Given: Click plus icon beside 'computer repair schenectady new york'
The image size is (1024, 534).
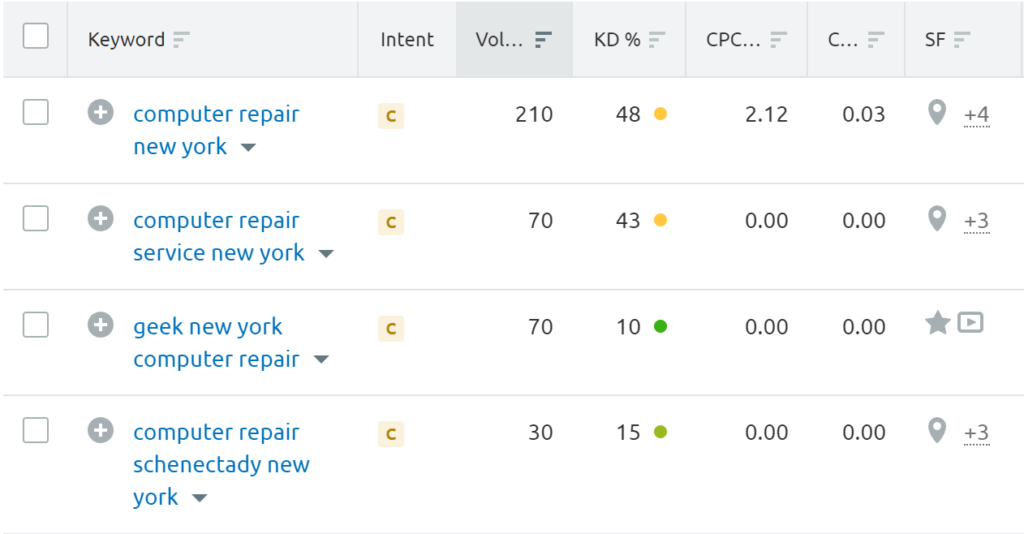Looking at the screenshot, I should coord(101,430).
